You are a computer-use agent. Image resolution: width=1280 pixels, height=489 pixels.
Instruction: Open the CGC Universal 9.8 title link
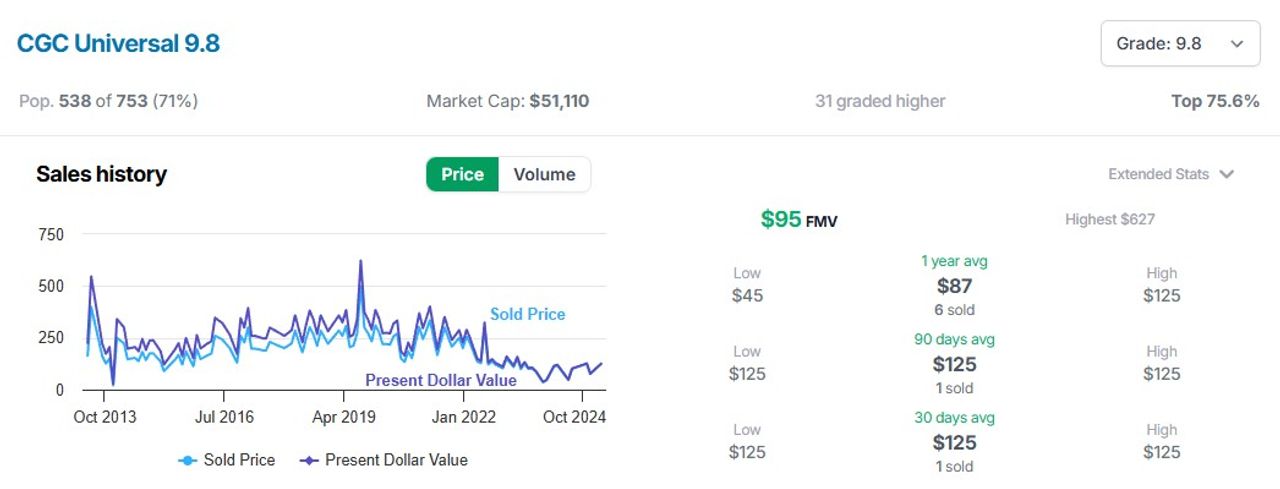tap(118, 44)
